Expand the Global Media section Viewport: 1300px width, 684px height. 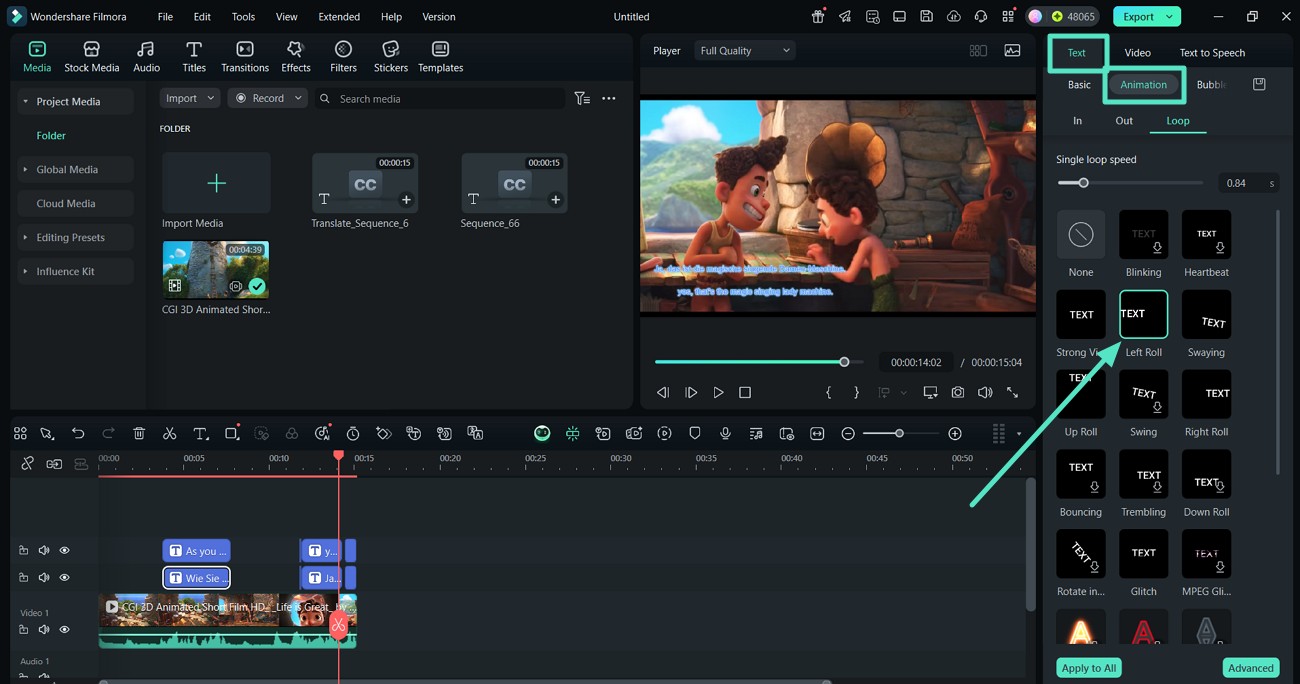tap(25, 169)
